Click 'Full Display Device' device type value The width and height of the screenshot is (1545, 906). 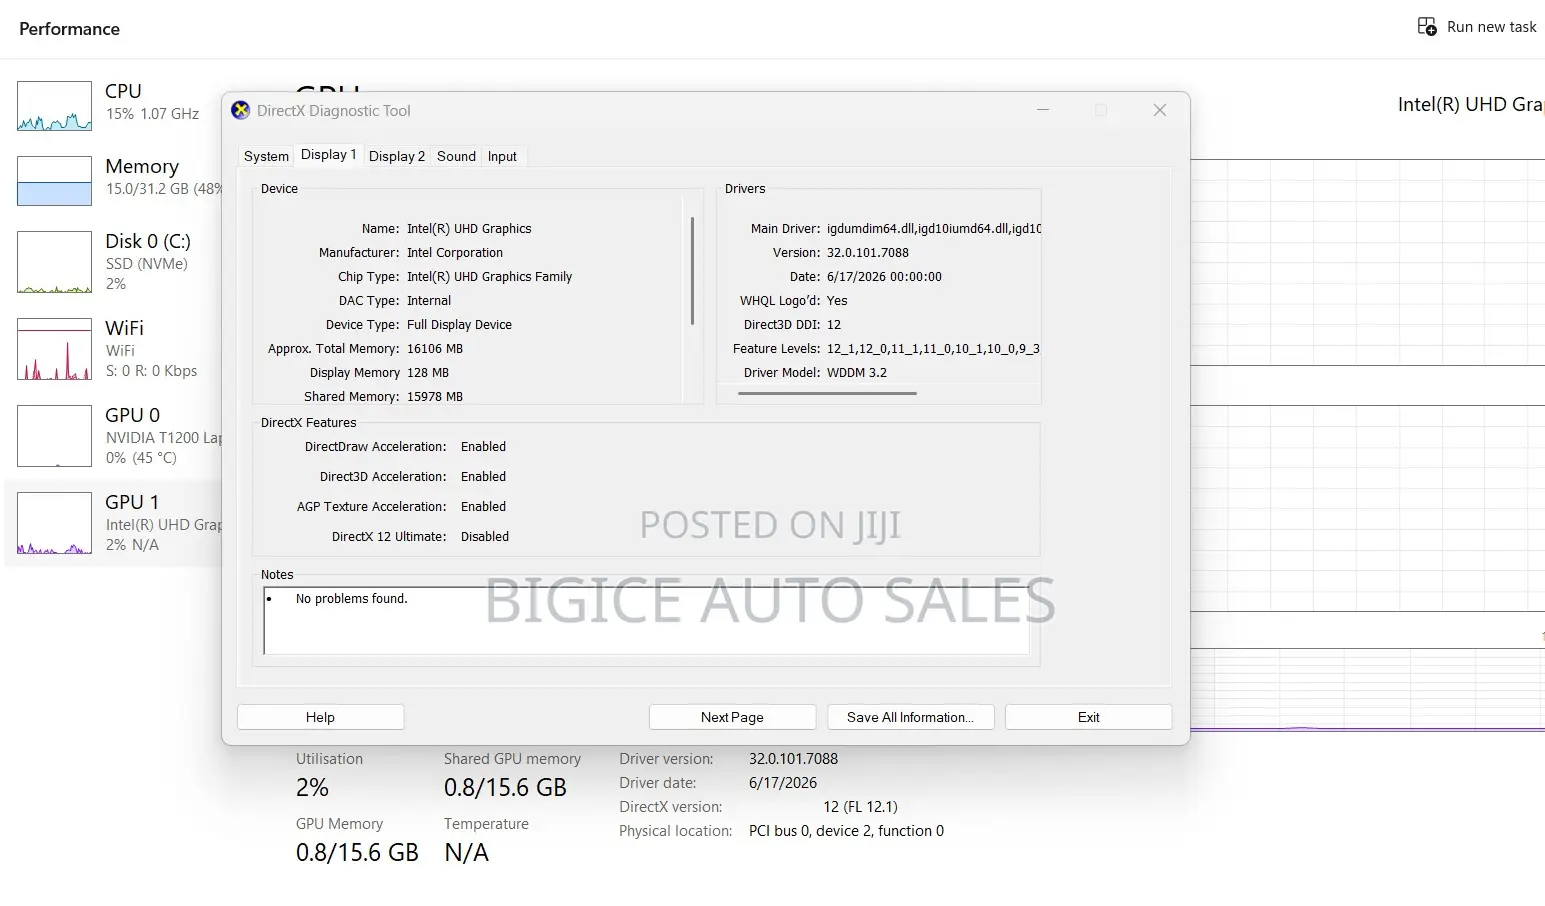tap(459, 324)
